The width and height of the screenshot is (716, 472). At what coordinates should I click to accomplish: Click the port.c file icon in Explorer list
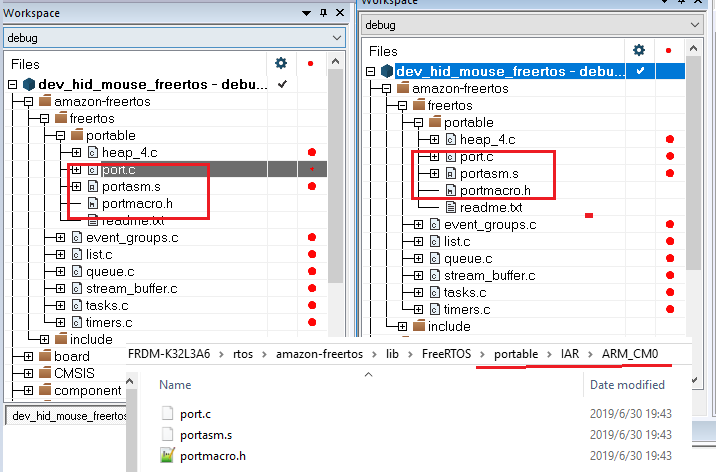(x=168, y=412)
